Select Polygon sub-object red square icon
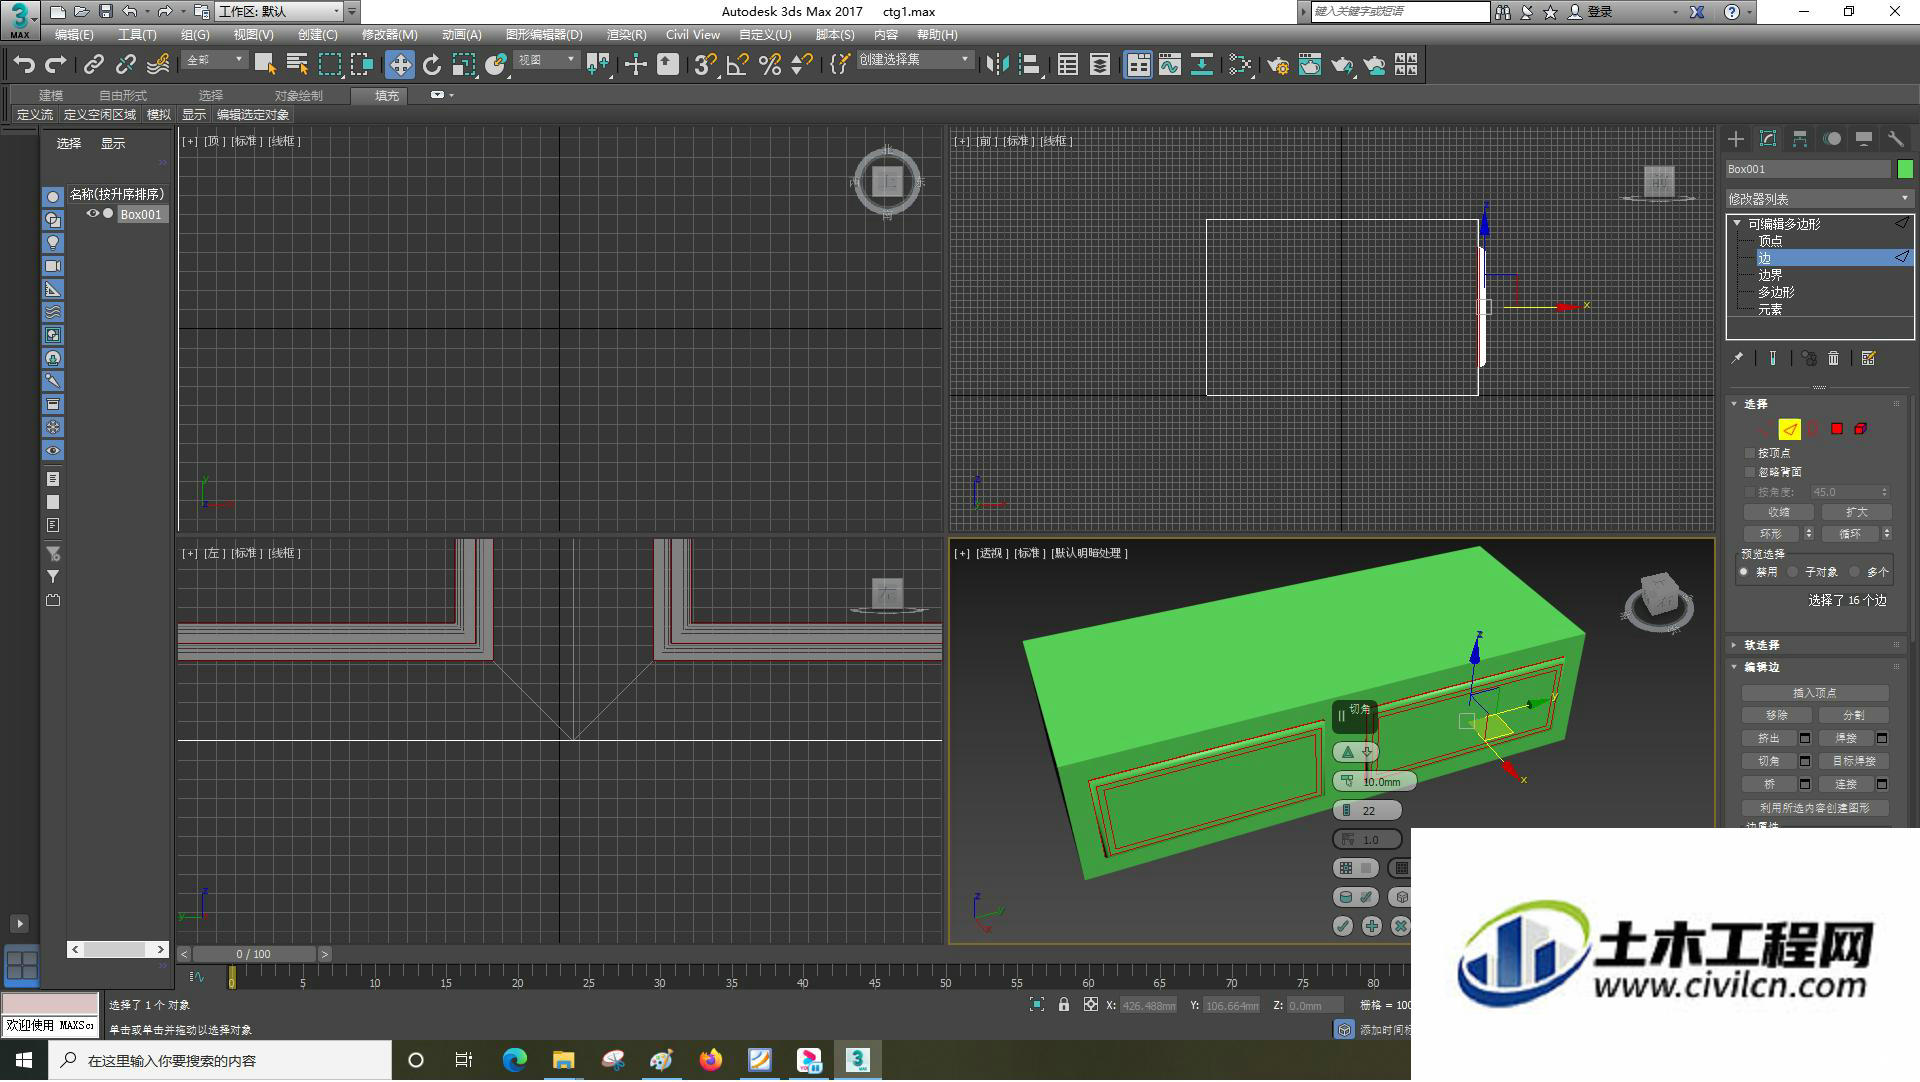This screenshot has width=1920, height=1082. (1837, 429)
